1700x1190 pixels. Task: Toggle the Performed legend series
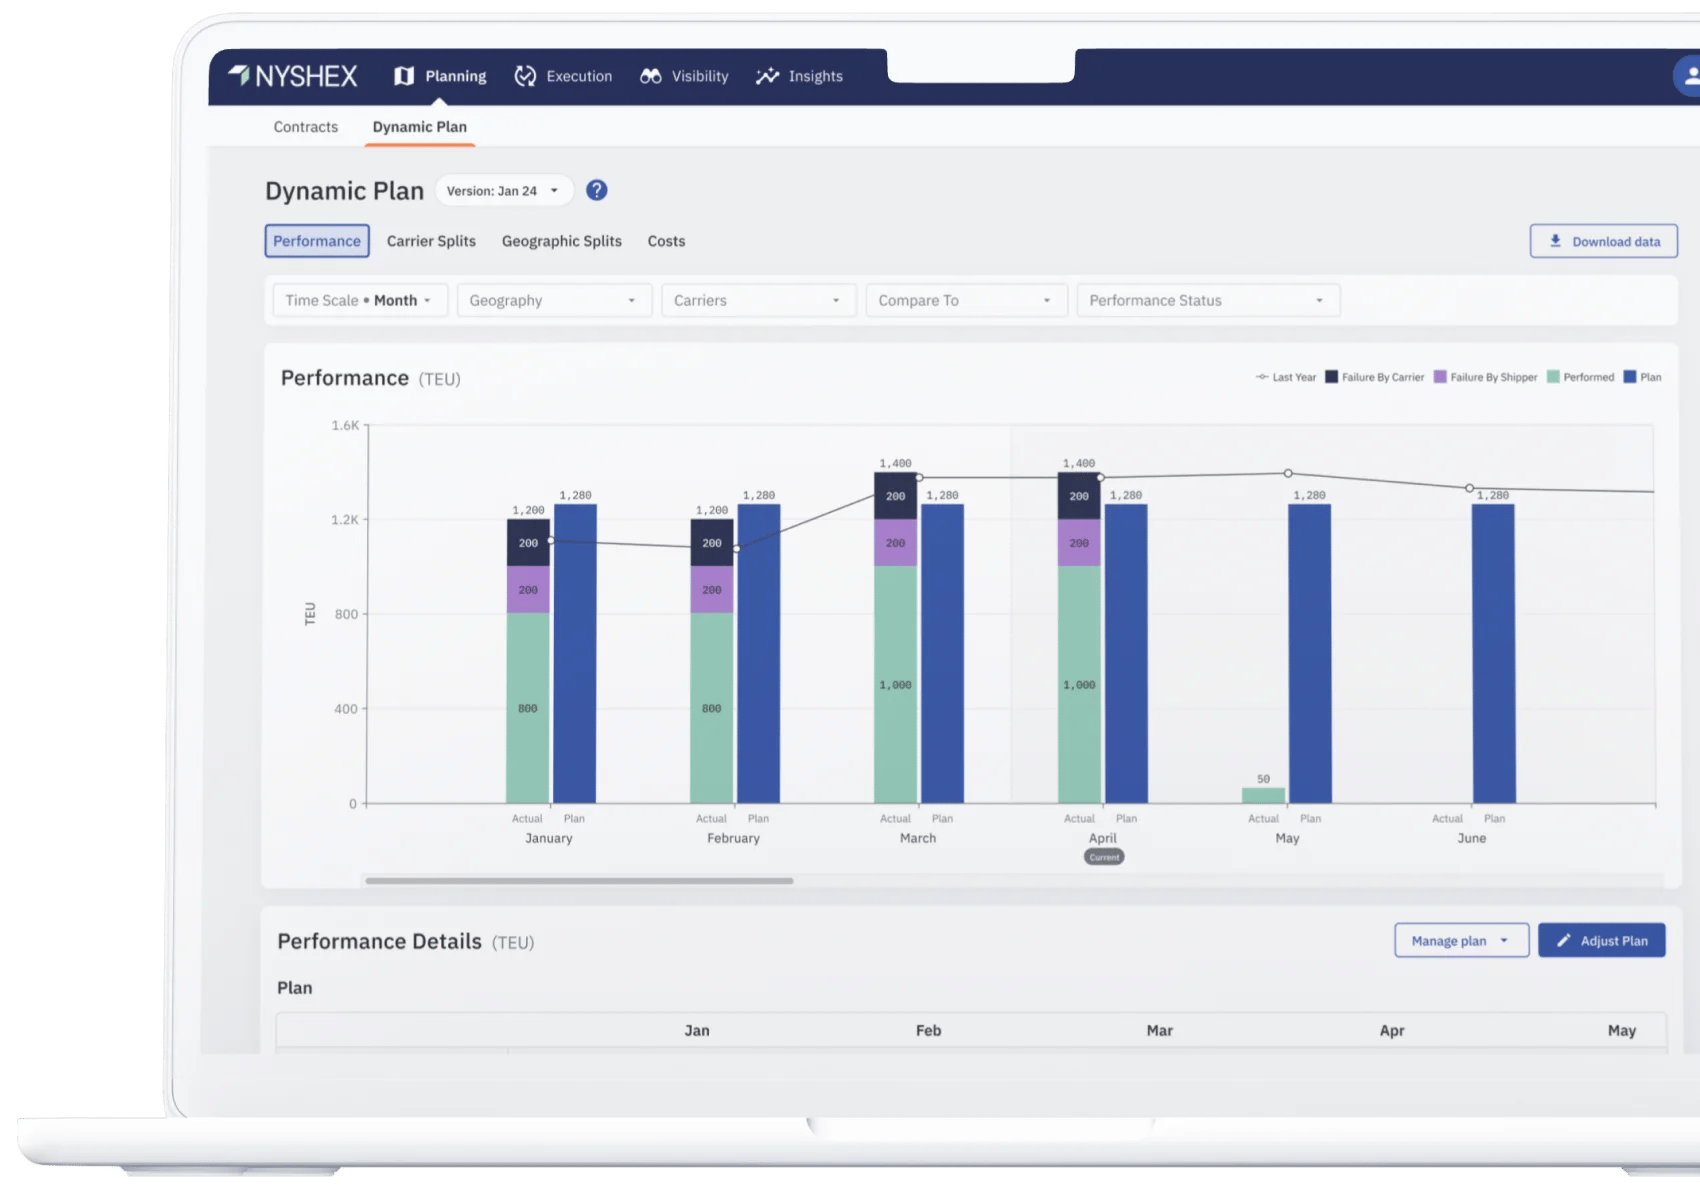click(x=1580, y=377)
